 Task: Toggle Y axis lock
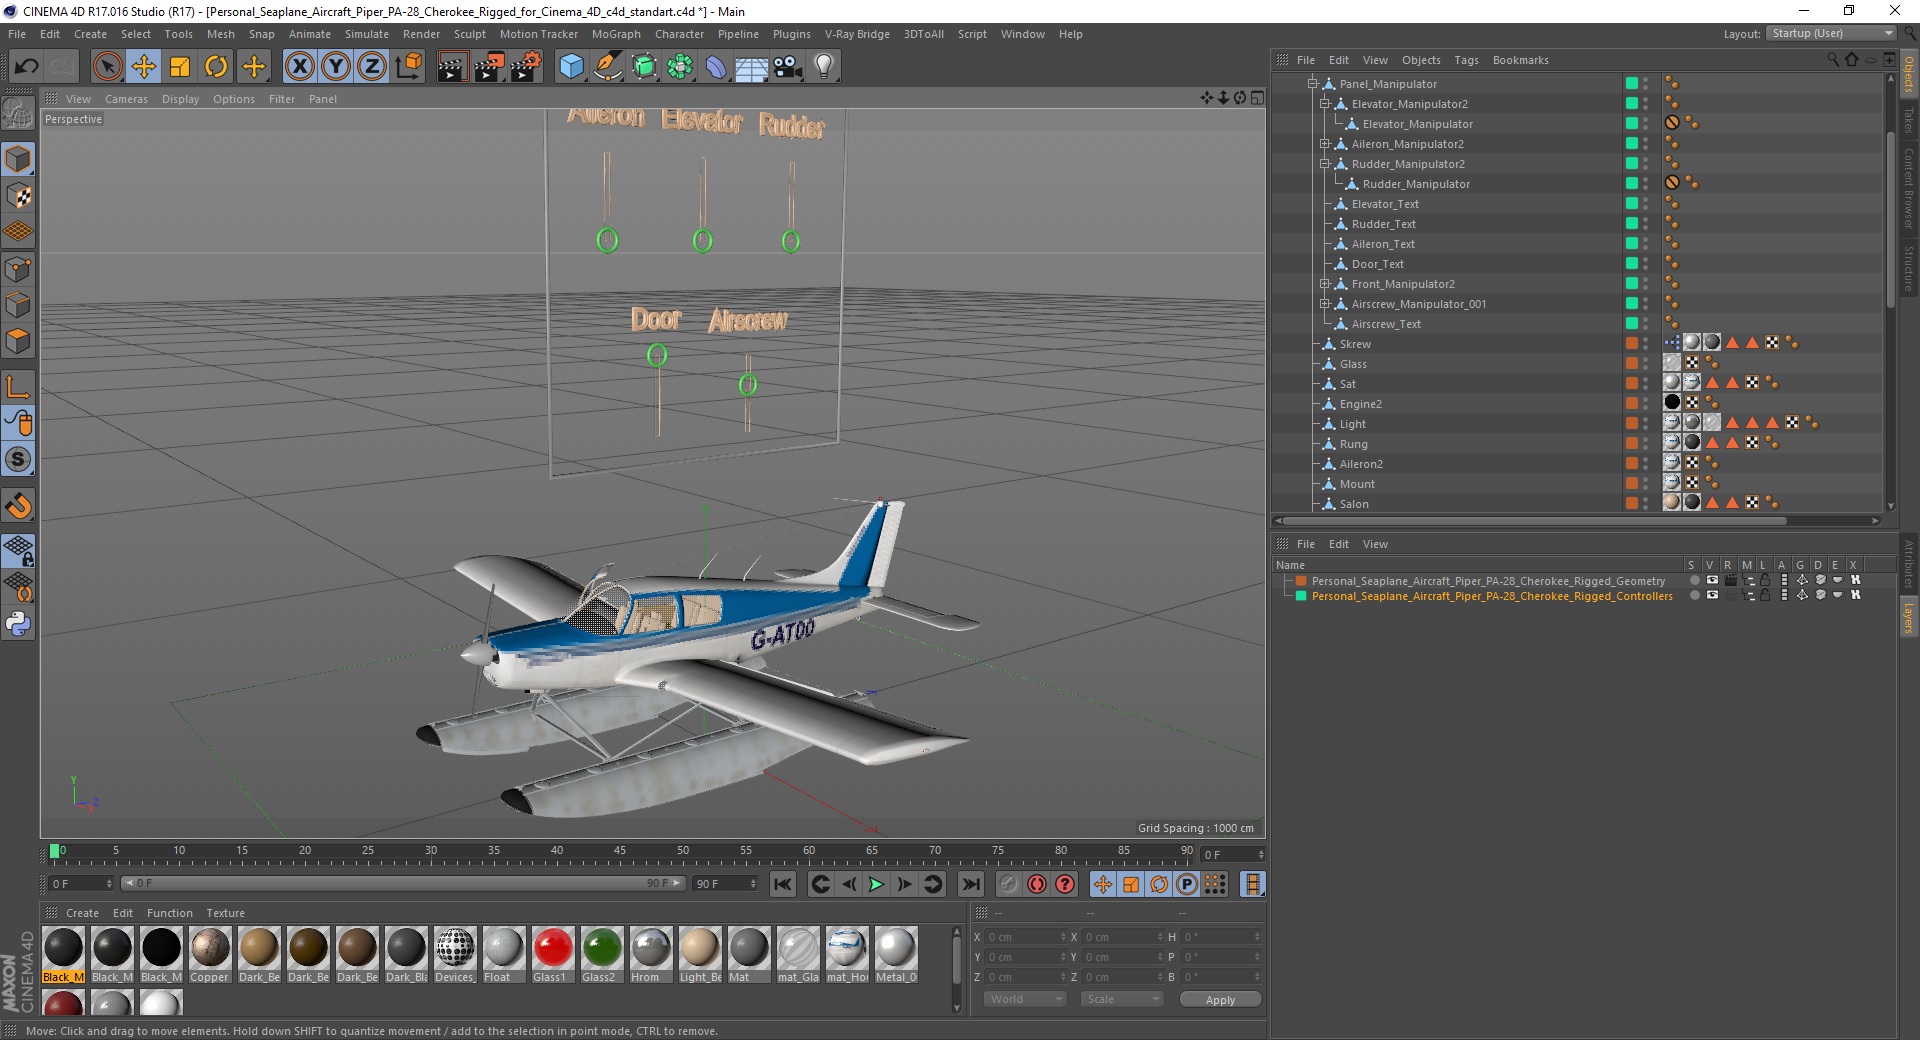tap(336, 67)
